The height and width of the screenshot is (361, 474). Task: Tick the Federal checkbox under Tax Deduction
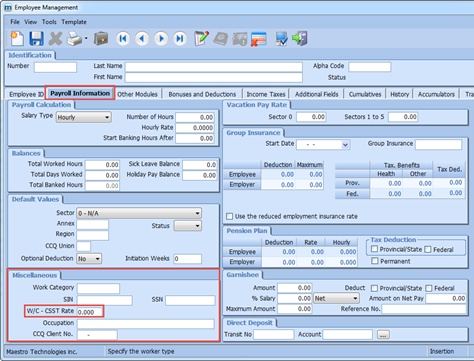point(428,249)
